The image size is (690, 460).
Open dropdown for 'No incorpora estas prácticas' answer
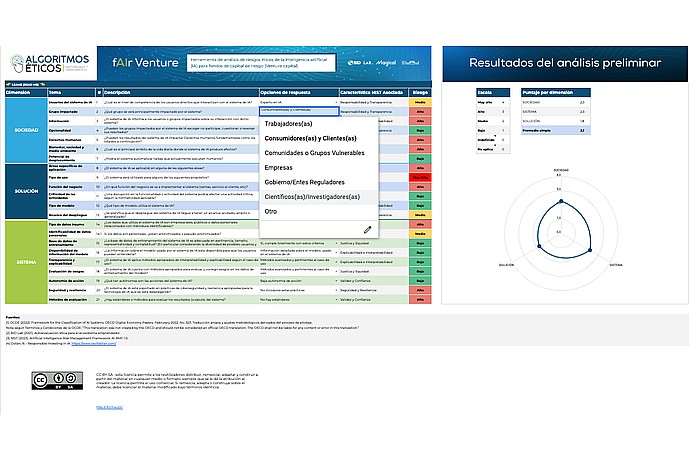pos(337,290)
